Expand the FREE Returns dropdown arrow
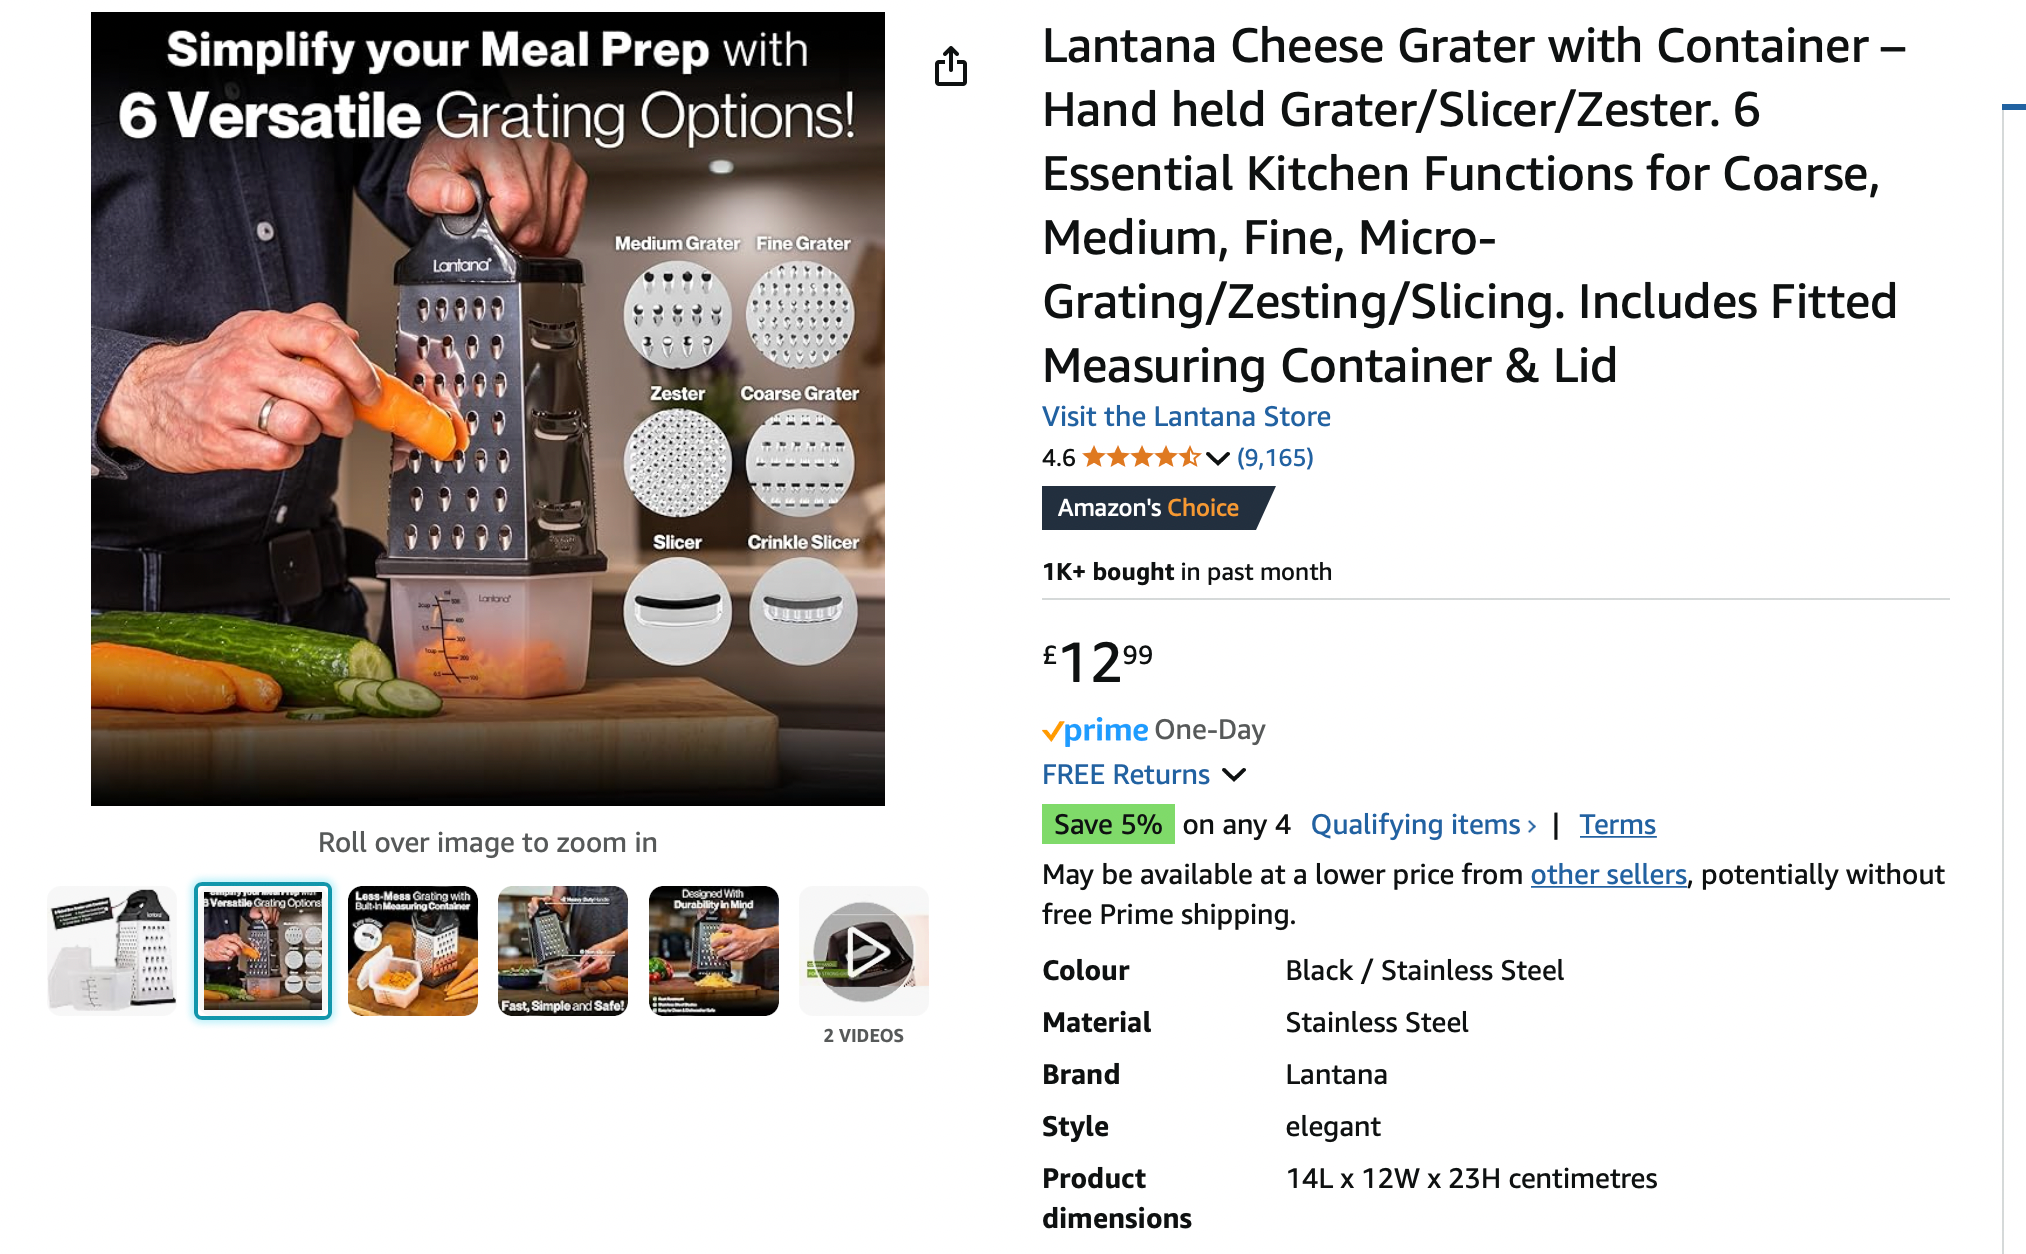This screenshot has height=1254, width=2026. click(1235, 775)
